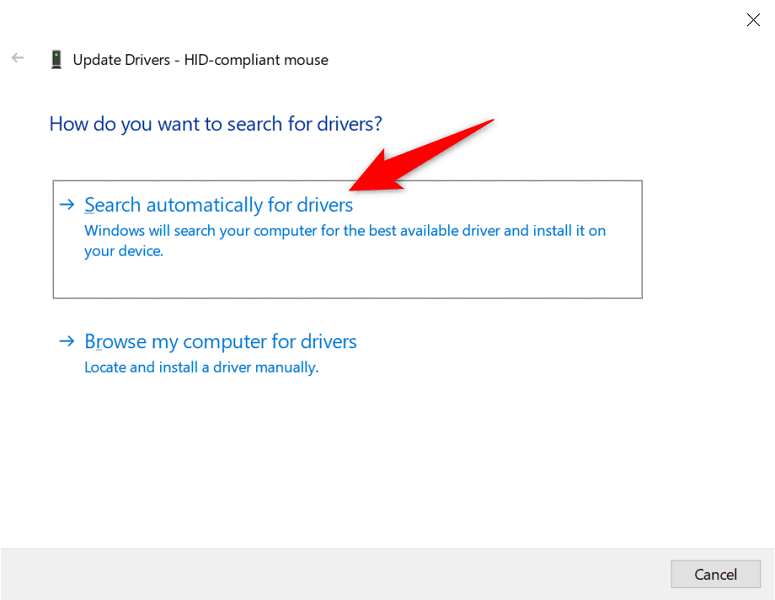Cancel the driver update wizard
Screen dimensions: 775x600
(715, 574)
